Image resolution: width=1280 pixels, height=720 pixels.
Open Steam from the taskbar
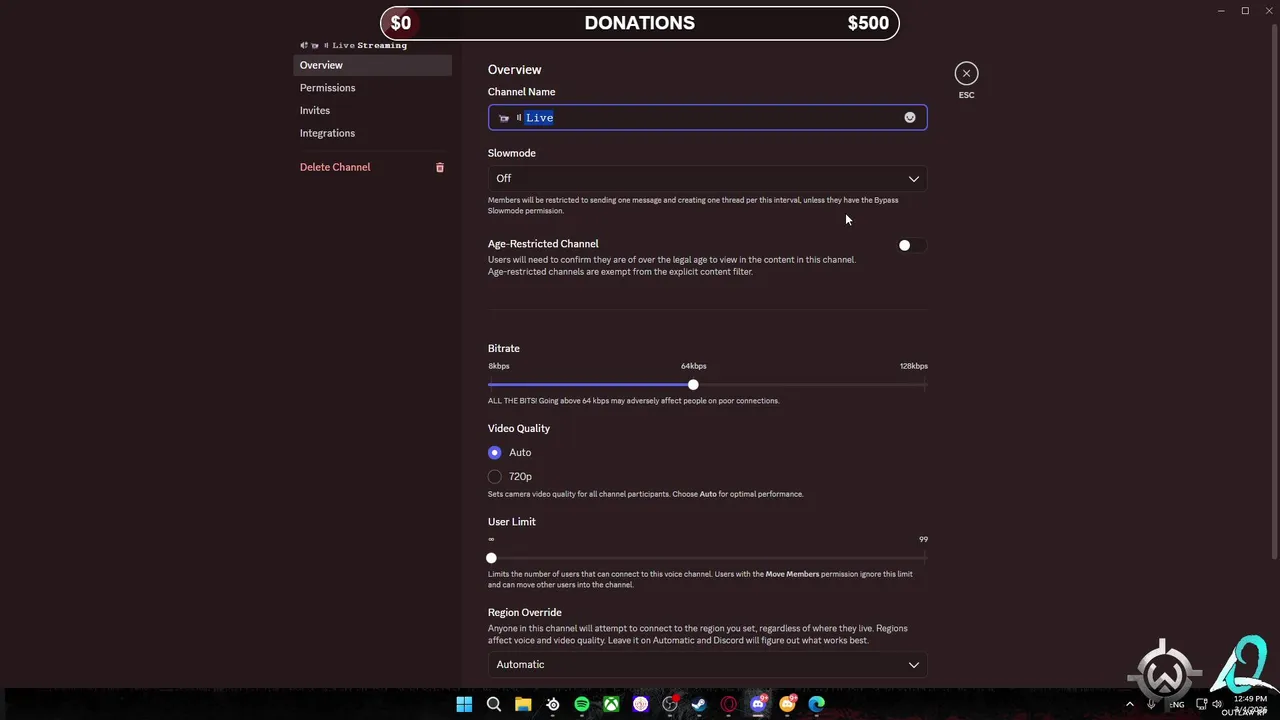point(699,704)
